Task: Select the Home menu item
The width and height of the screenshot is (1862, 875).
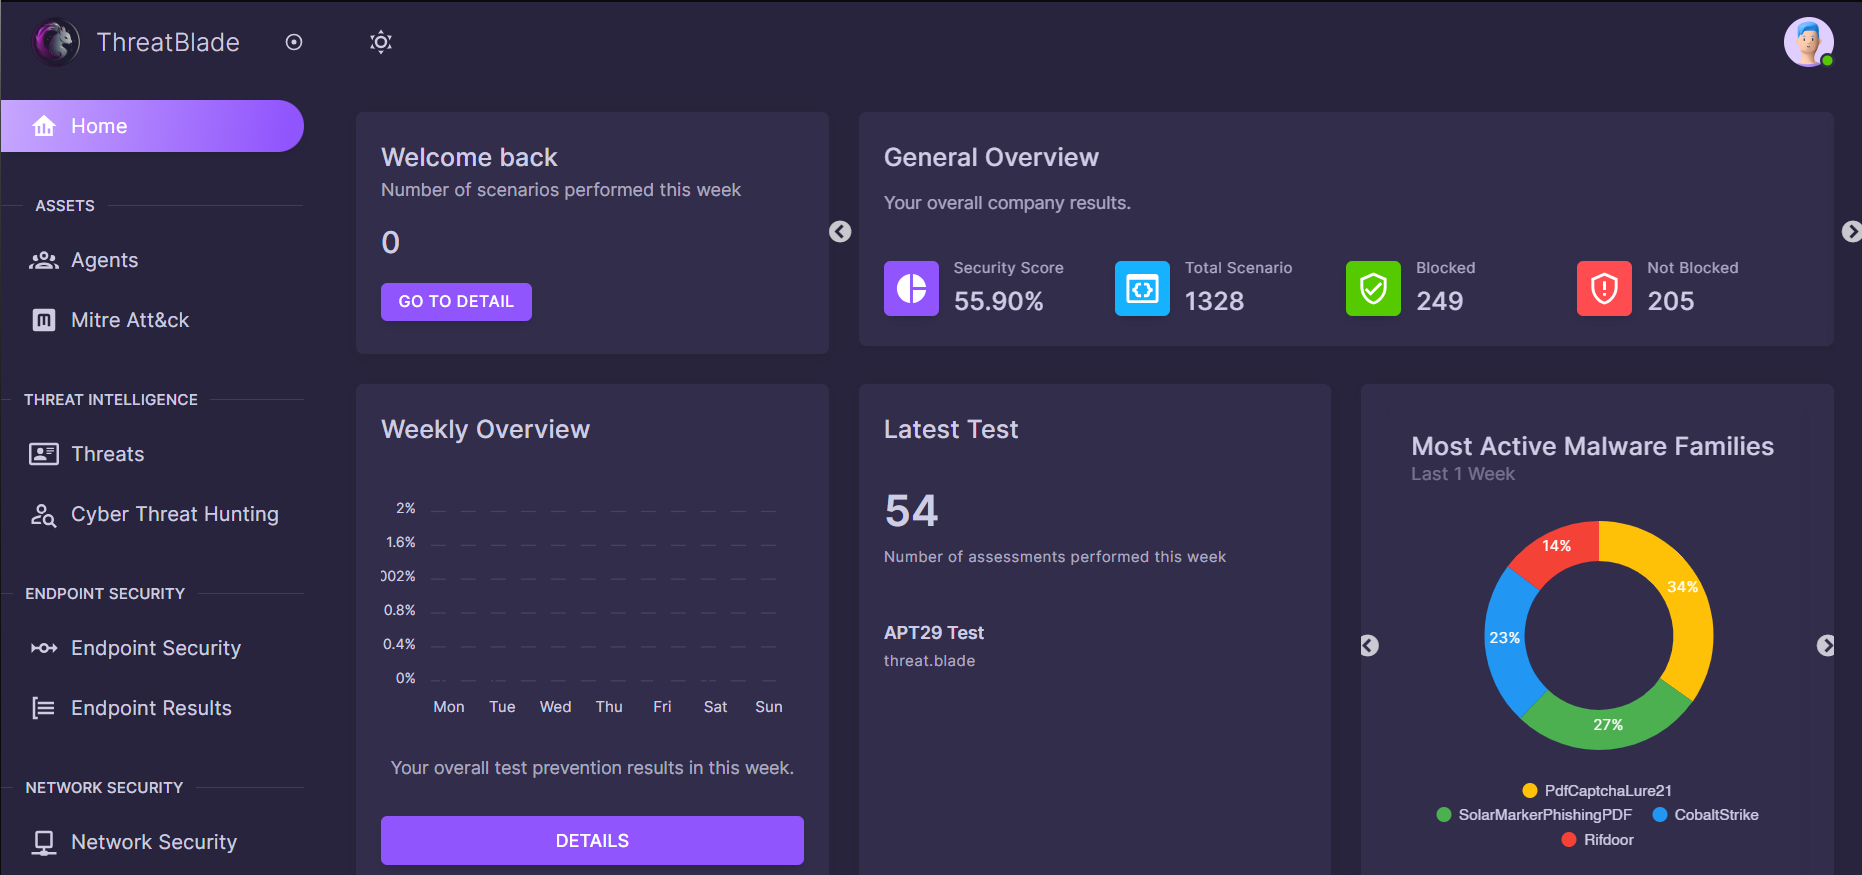Action: (152, 126)
